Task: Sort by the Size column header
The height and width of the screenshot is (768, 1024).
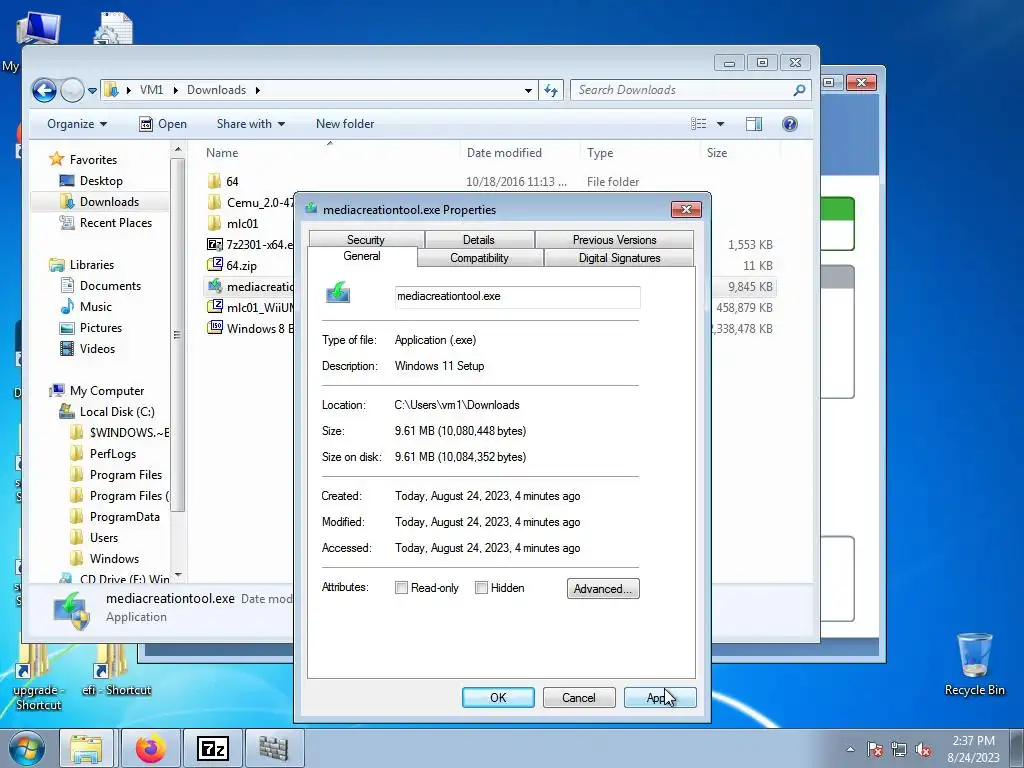Action: (716, 153)
